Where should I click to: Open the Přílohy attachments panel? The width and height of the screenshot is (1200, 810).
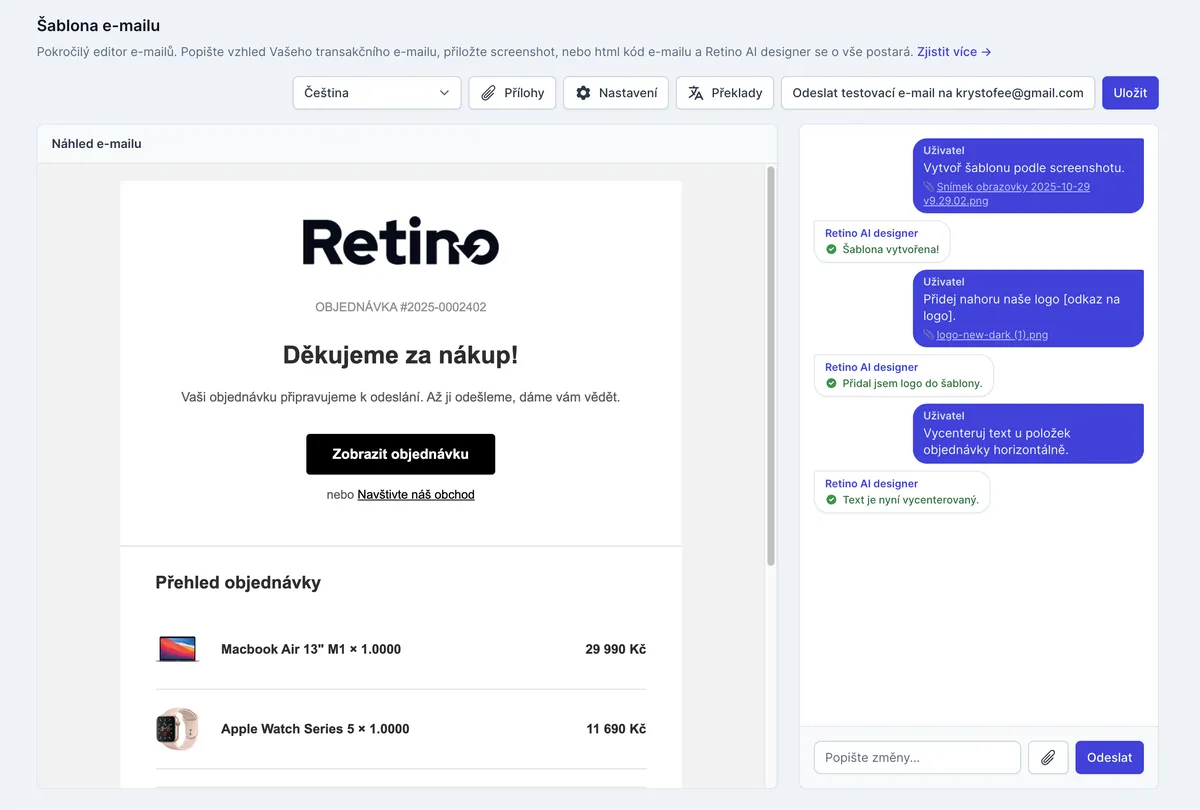(x=511, y=92)
